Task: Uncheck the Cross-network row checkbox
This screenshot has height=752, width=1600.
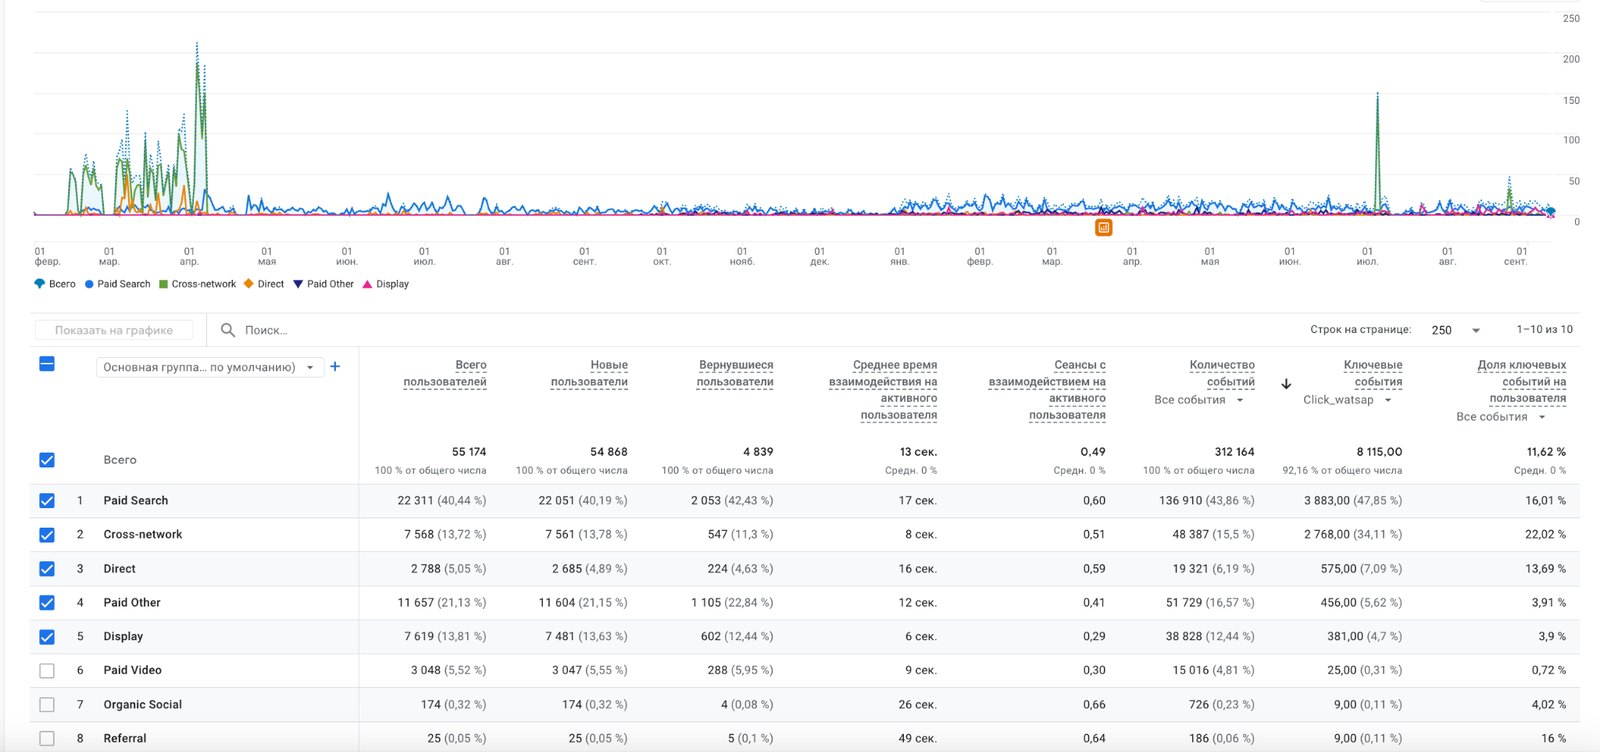Action: [x=47, y=535]
